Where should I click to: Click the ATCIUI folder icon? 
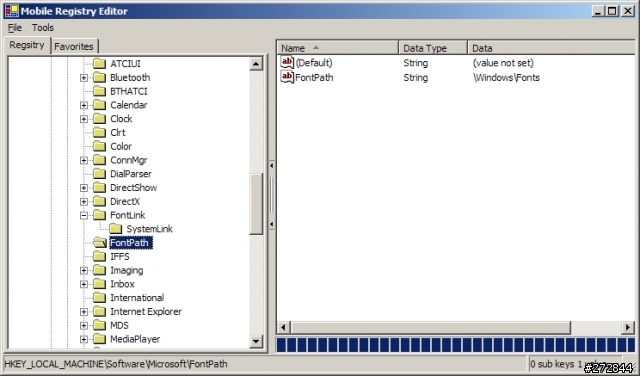click(99, 64)
